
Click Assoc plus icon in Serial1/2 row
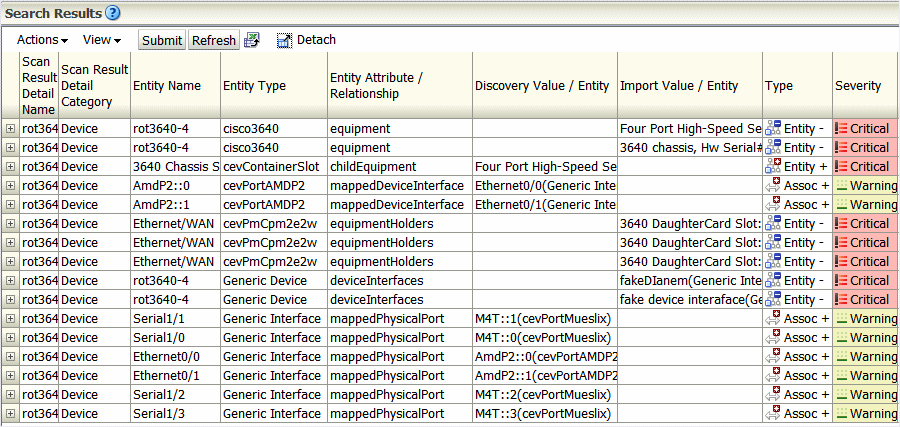(773, 394)
